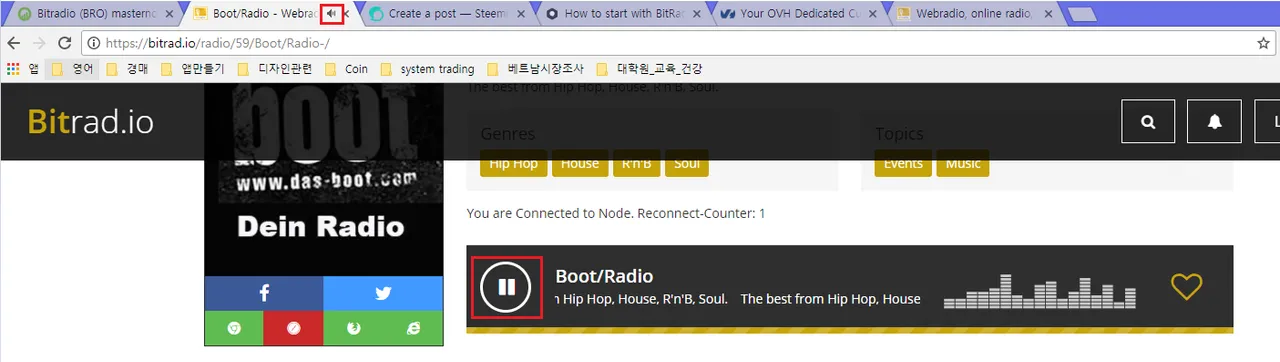Viewport: 1280px width, 362px height.
Task: Select the House genre tag
Action: click(x=580, y=164)
